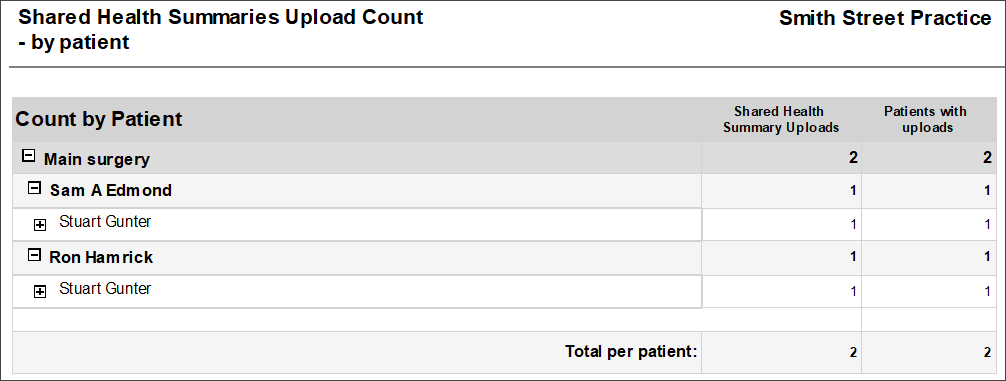Select Main surgery uploads count value
The height and width of the screenshot is (381, 1006).
coord(853,158)
